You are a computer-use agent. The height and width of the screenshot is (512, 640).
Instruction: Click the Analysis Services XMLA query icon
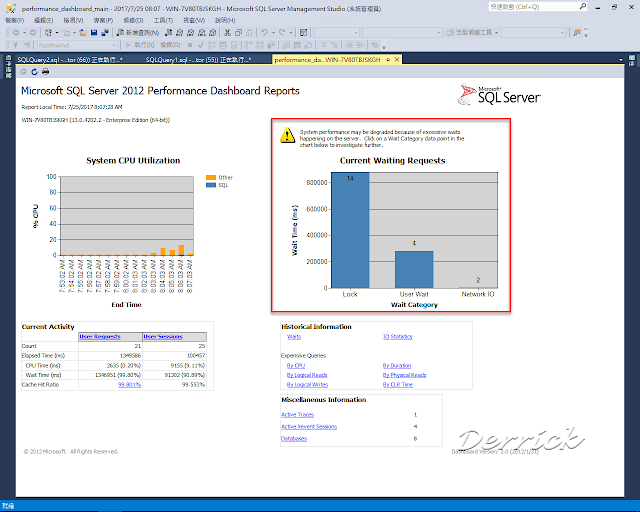pos(202,33)
